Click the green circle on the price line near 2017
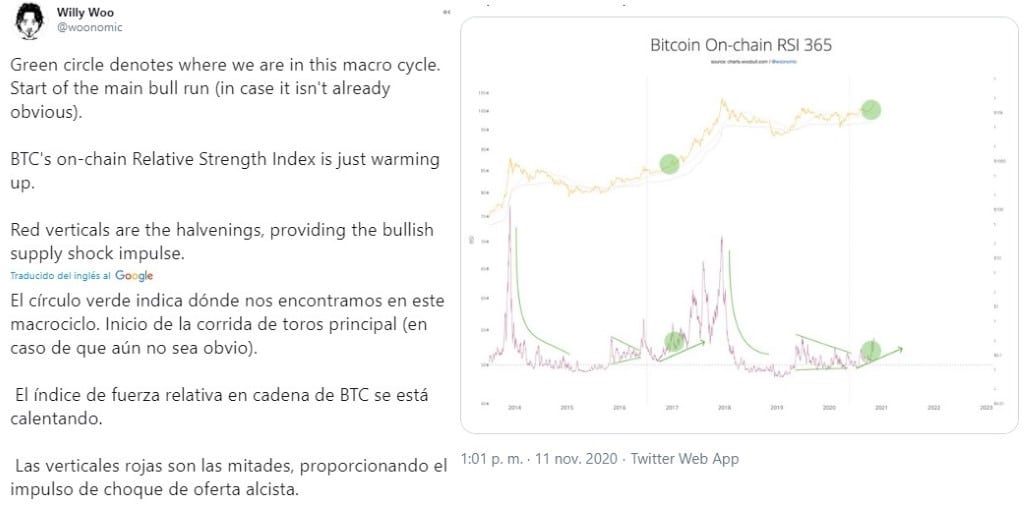 669,164
